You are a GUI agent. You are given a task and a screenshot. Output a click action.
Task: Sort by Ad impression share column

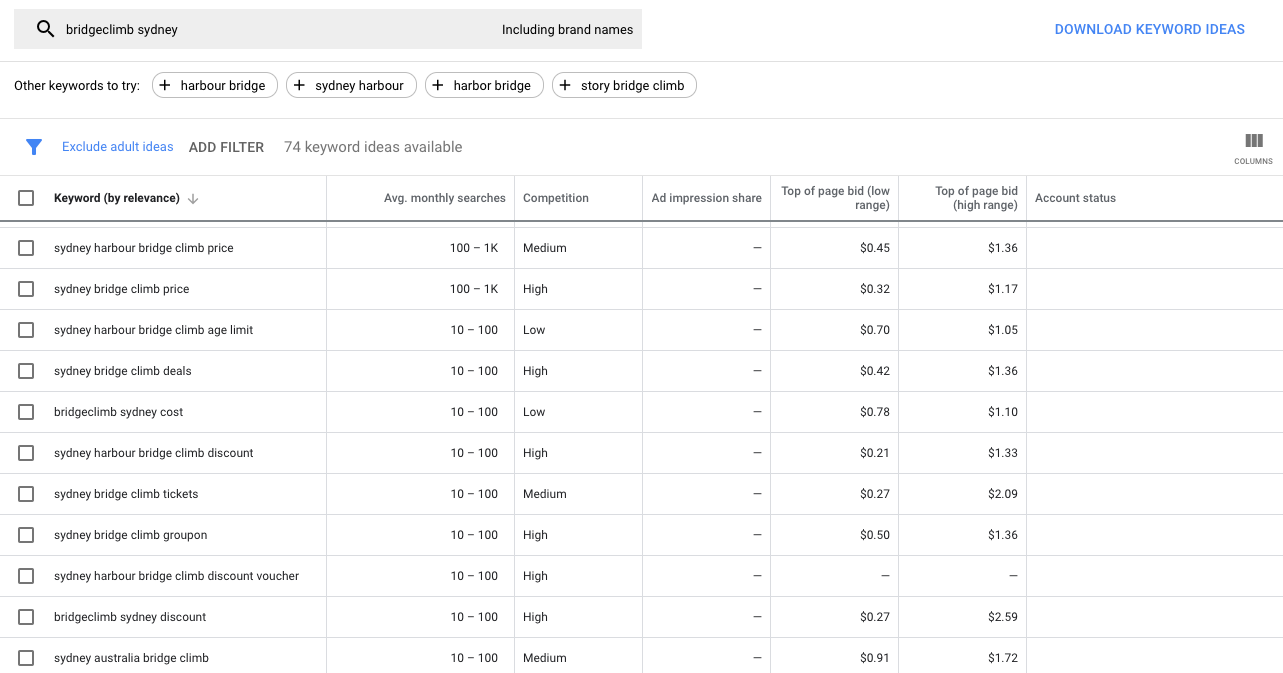click(x=706, y=198)
